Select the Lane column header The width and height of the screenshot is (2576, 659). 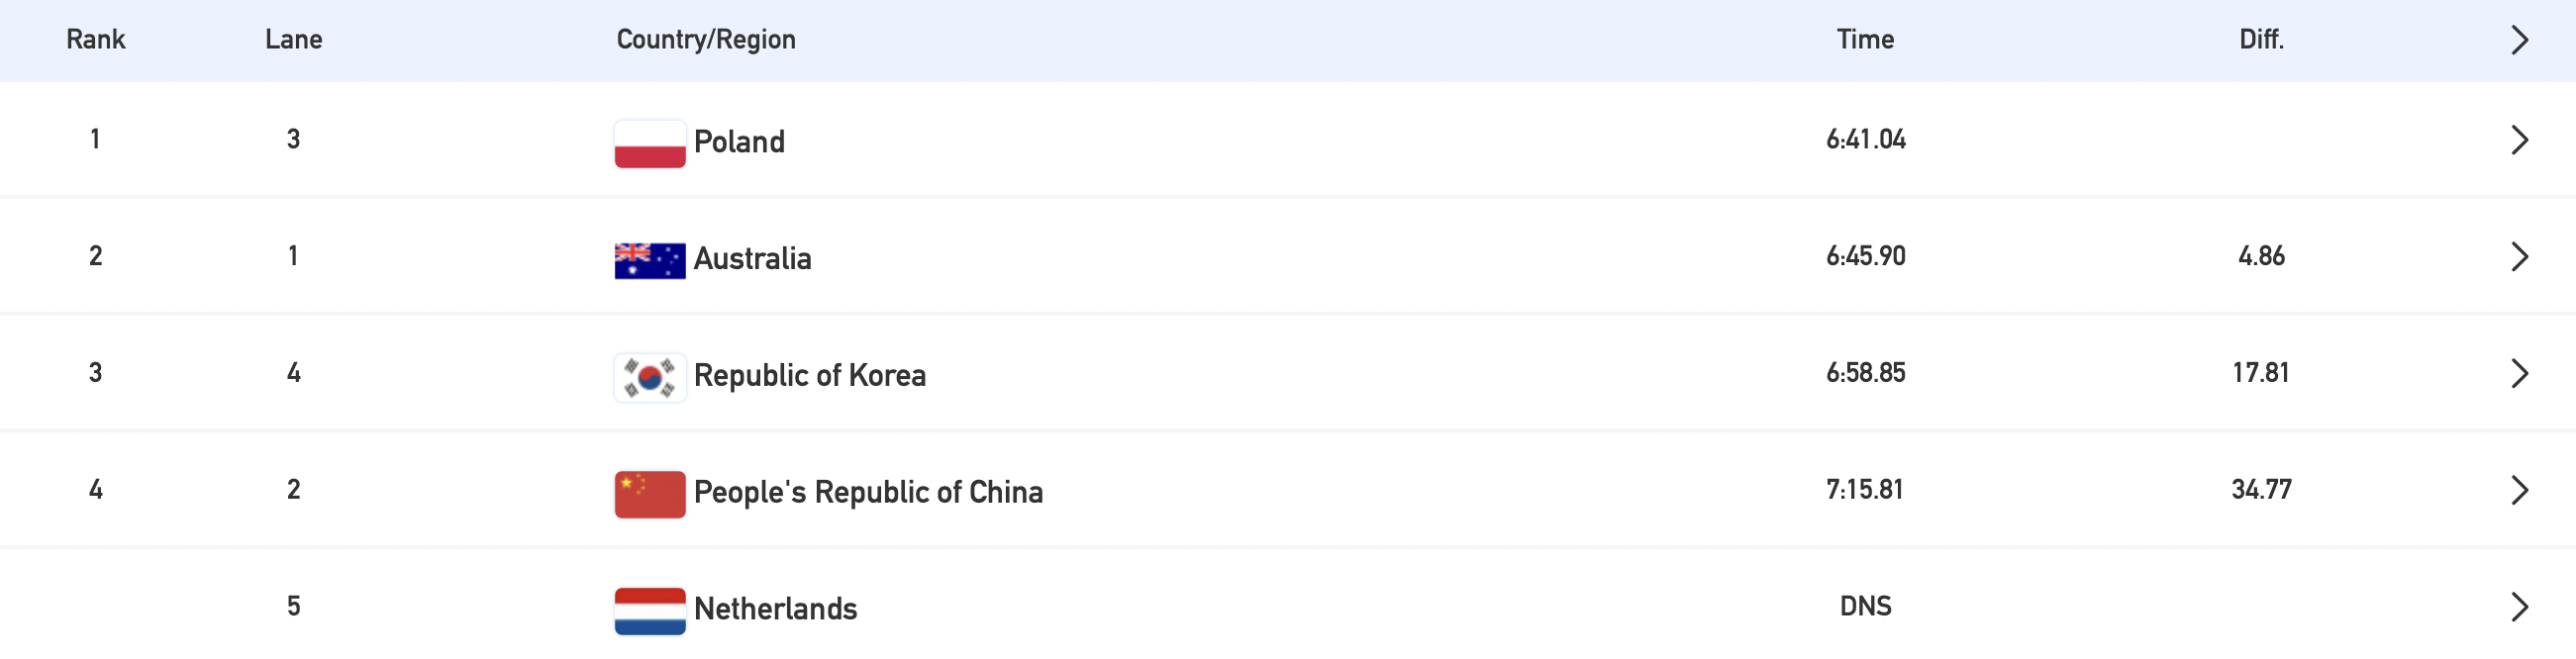[x=293, y=39]
